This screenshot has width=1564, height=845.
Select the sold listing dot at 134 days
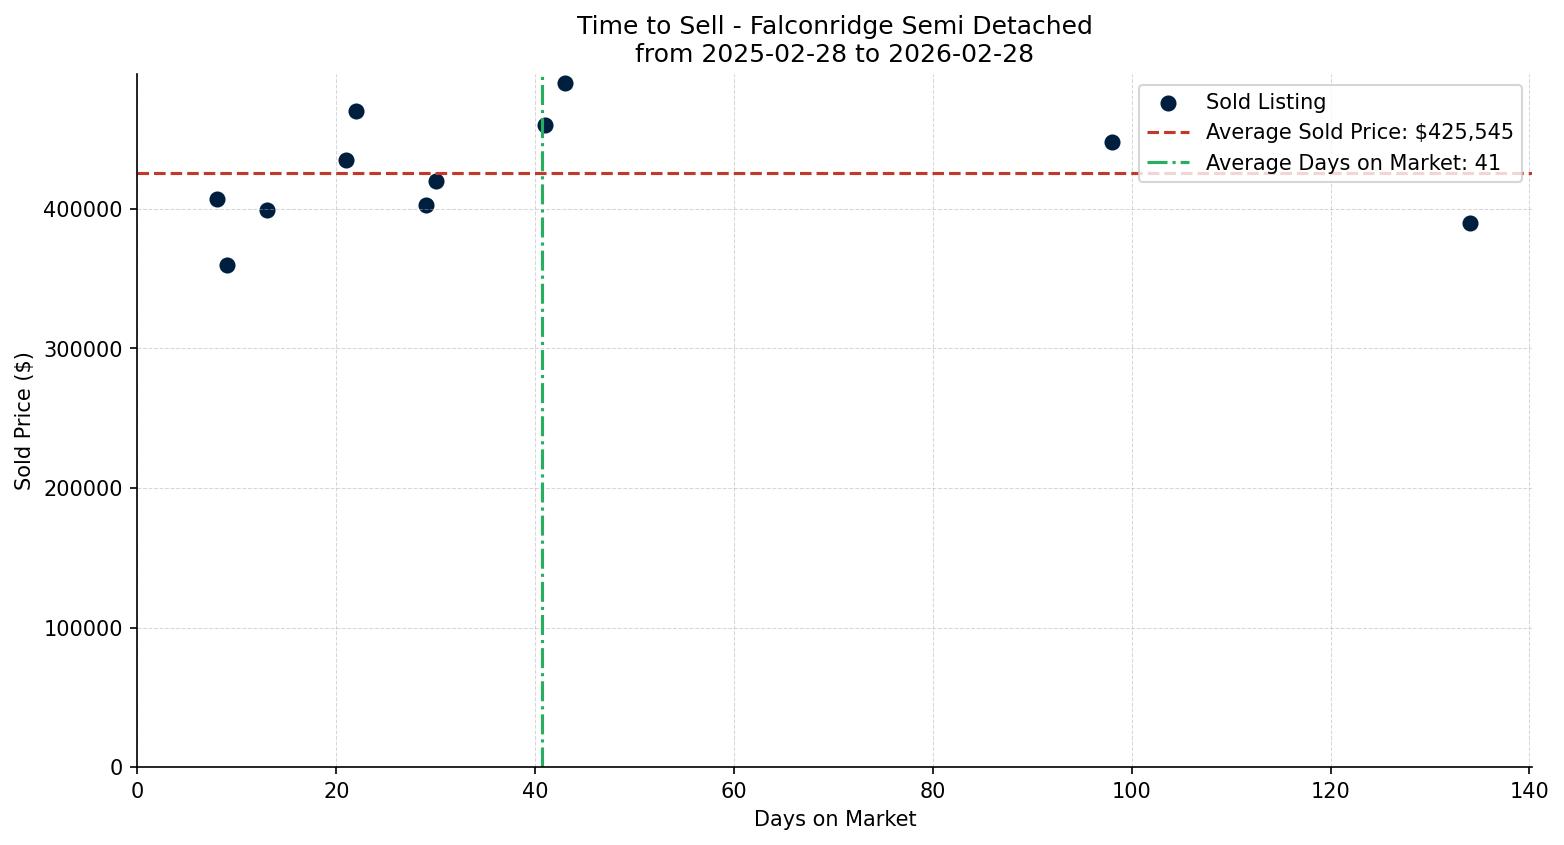click(x=1470, y=223)
